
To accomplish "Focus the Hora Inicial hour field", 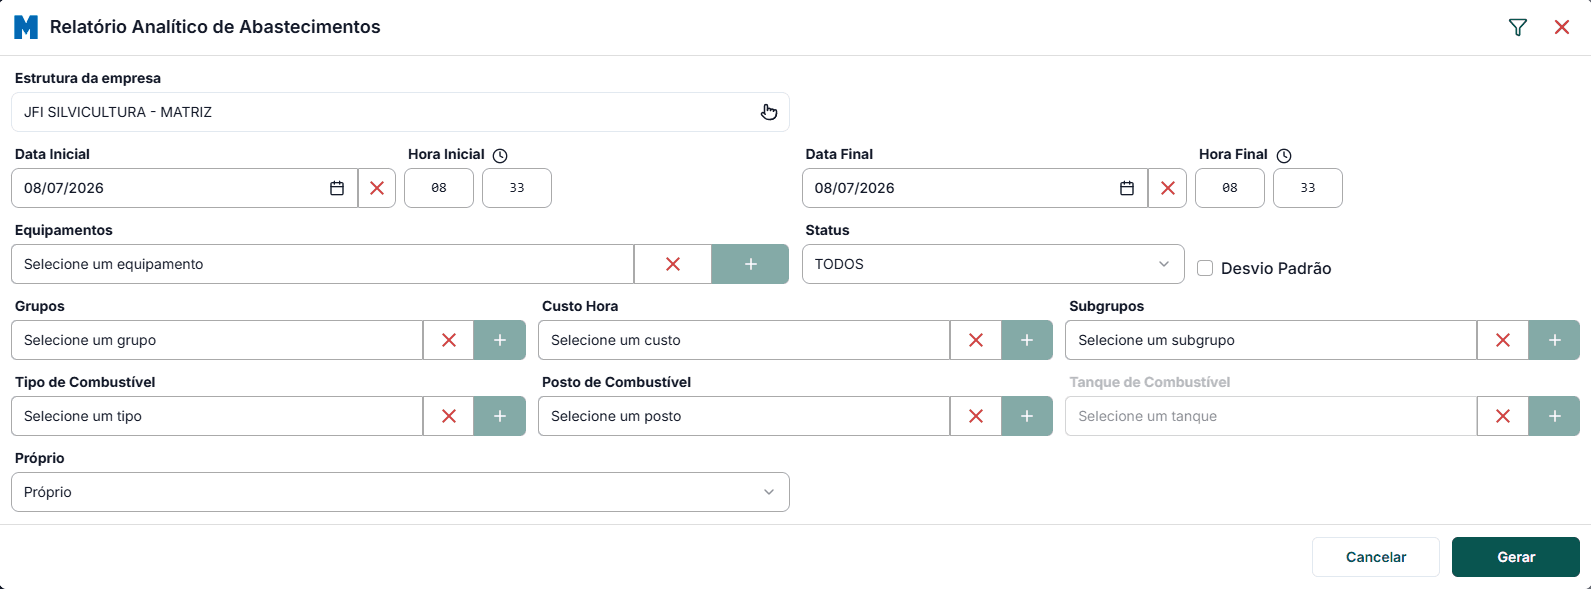I will click(439, 188).
